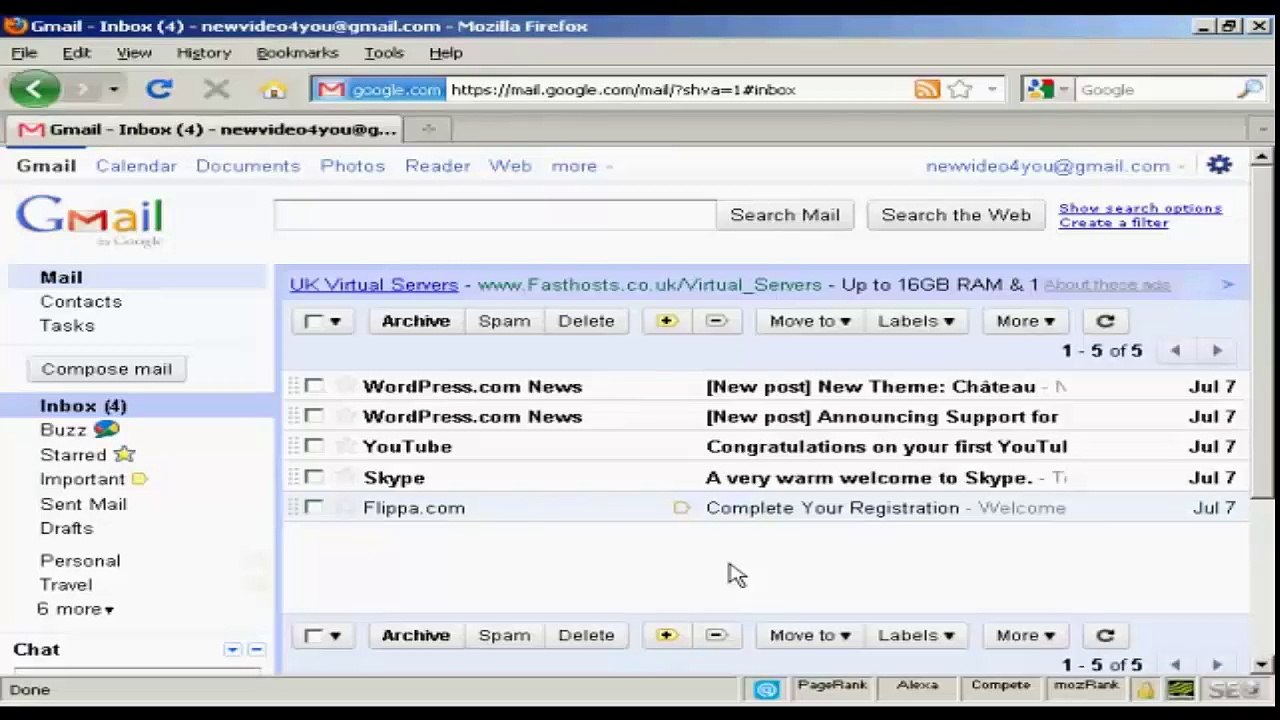Click the Gmail search input field
The image size is (1280, 720).
(495, 215)
